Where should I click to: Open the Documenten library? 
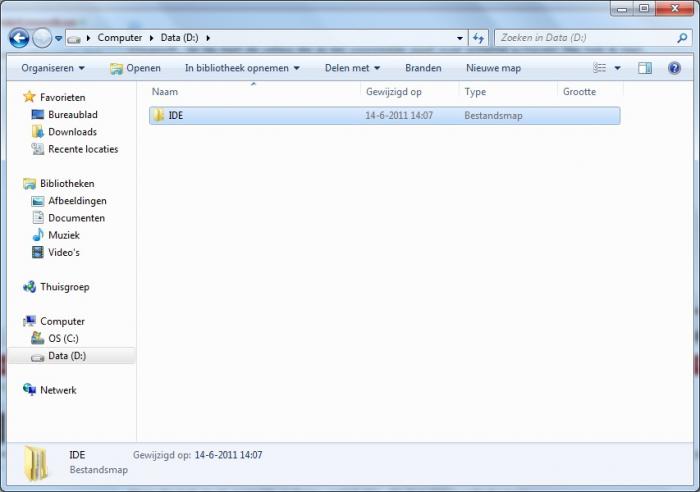tap(76, 217)
